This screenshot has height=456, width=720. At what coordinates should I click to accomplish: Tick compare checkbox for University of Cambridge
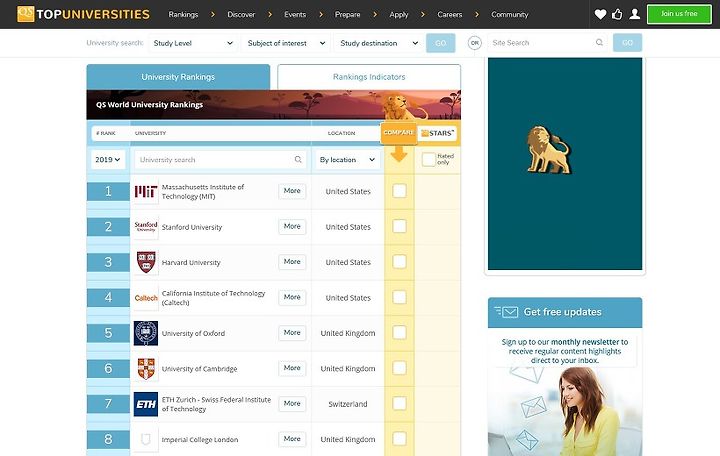[x=399, y=368]
